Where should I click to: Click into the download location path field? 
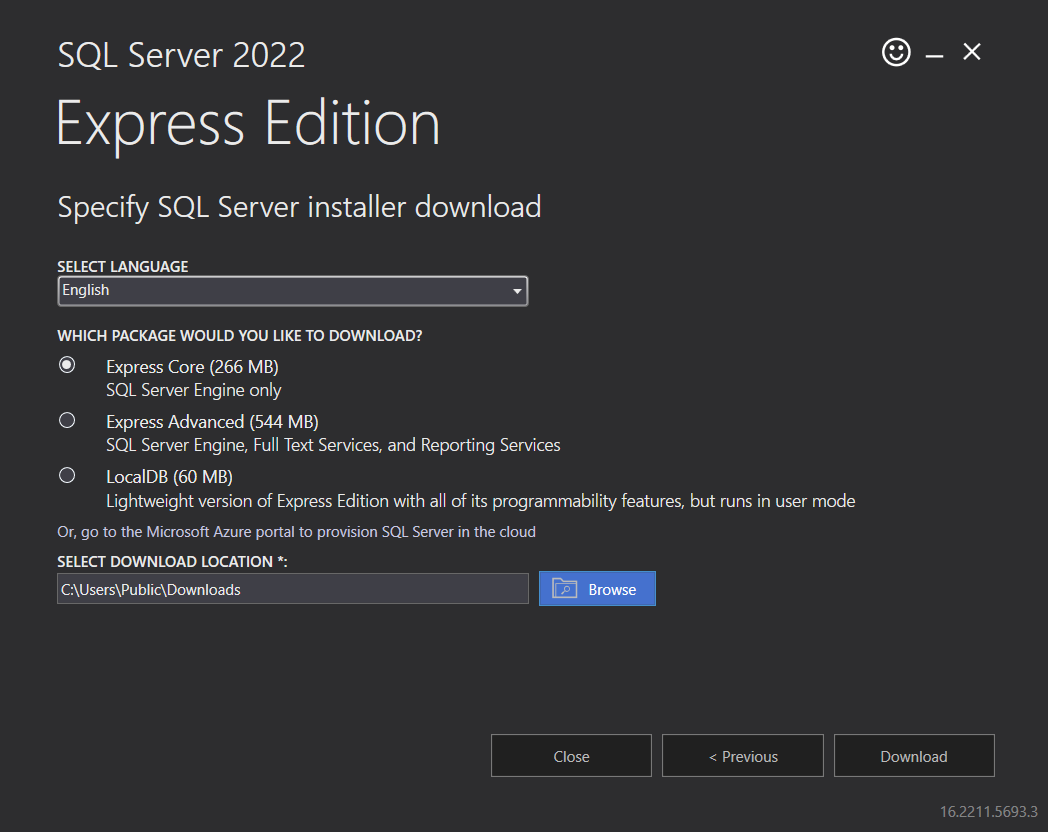(292, 589)
